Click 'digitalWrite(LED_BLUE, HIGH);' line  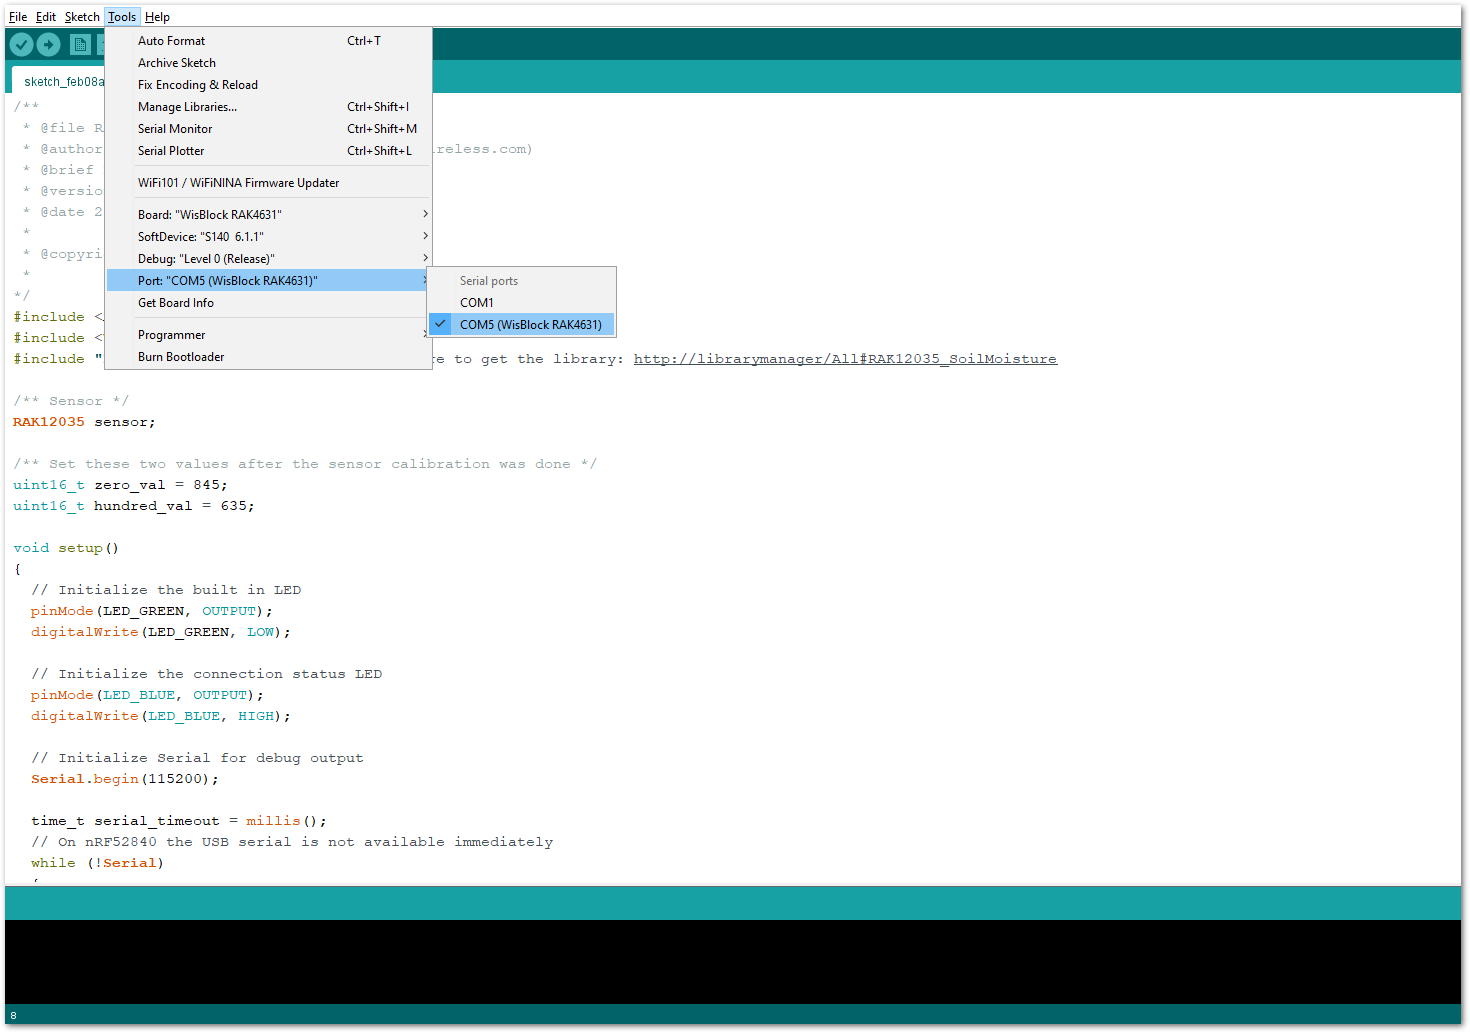[x=160, y=716]
